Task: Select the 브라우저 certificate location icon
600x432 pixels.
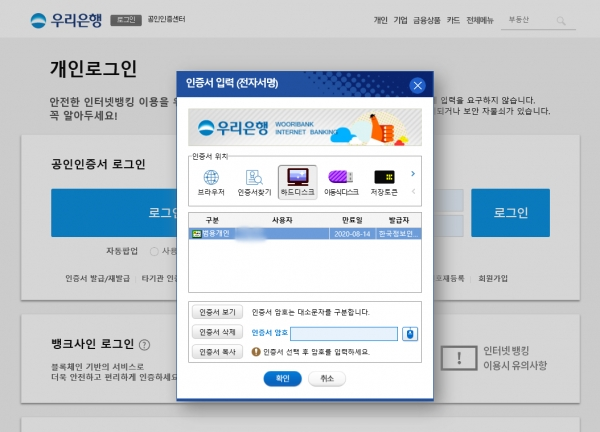Action: coord(211,183)
